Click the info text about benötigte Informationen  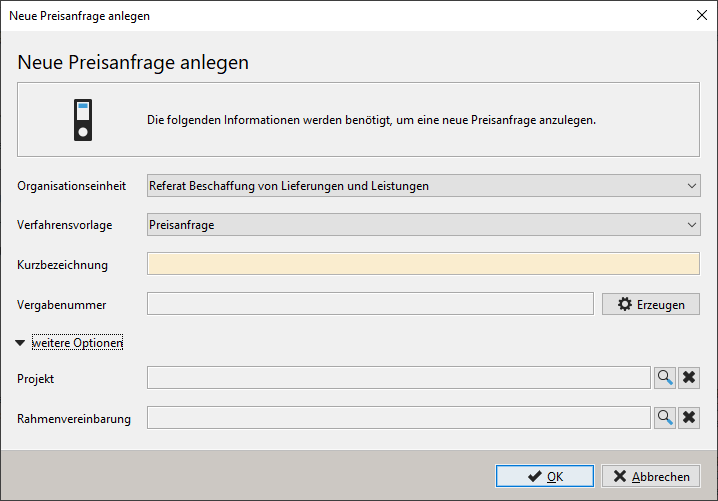coord(371,120)
